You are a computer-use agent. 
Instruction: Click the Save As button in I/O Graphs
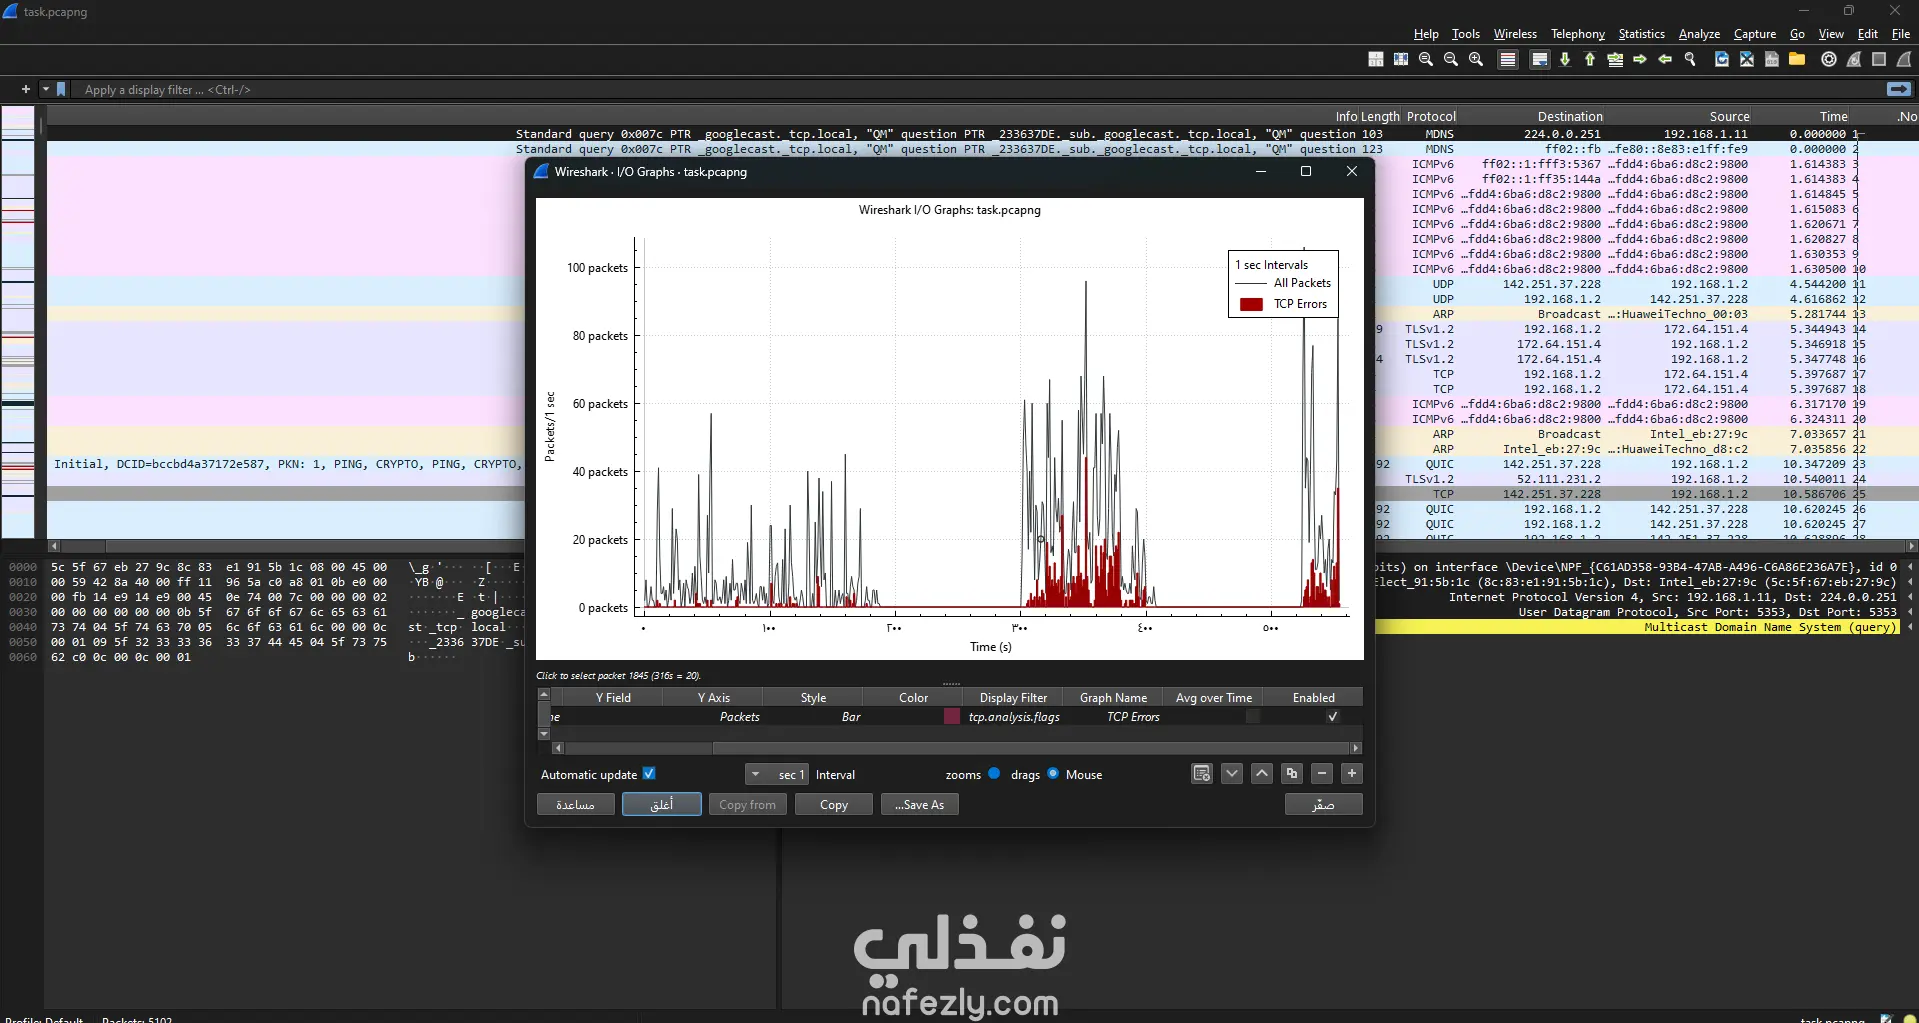pyautogui.click(x=920, y=805)
